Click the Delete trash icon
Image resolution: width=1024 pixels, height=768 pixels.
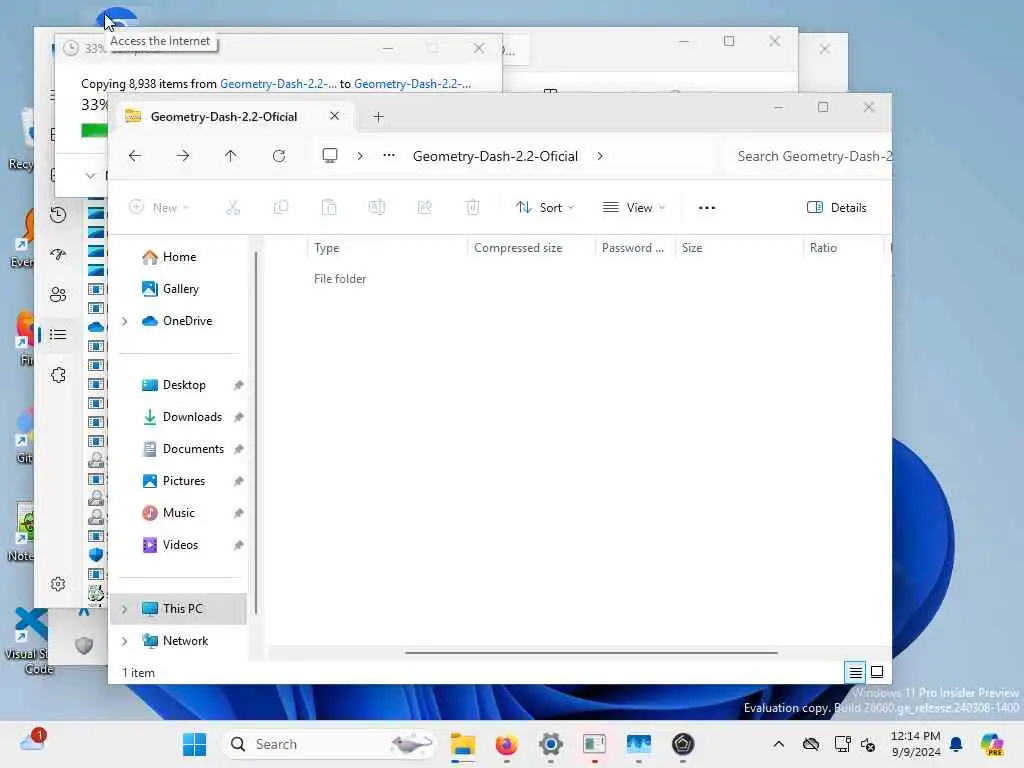(473, 208)
